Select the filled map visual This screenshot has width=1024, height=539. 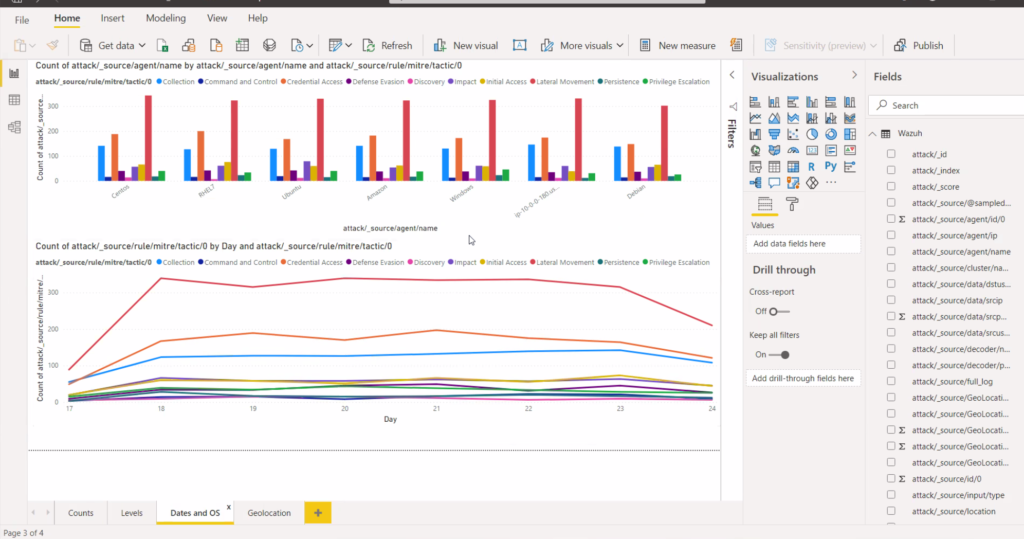pyautogui.click(x=774, y=150)
